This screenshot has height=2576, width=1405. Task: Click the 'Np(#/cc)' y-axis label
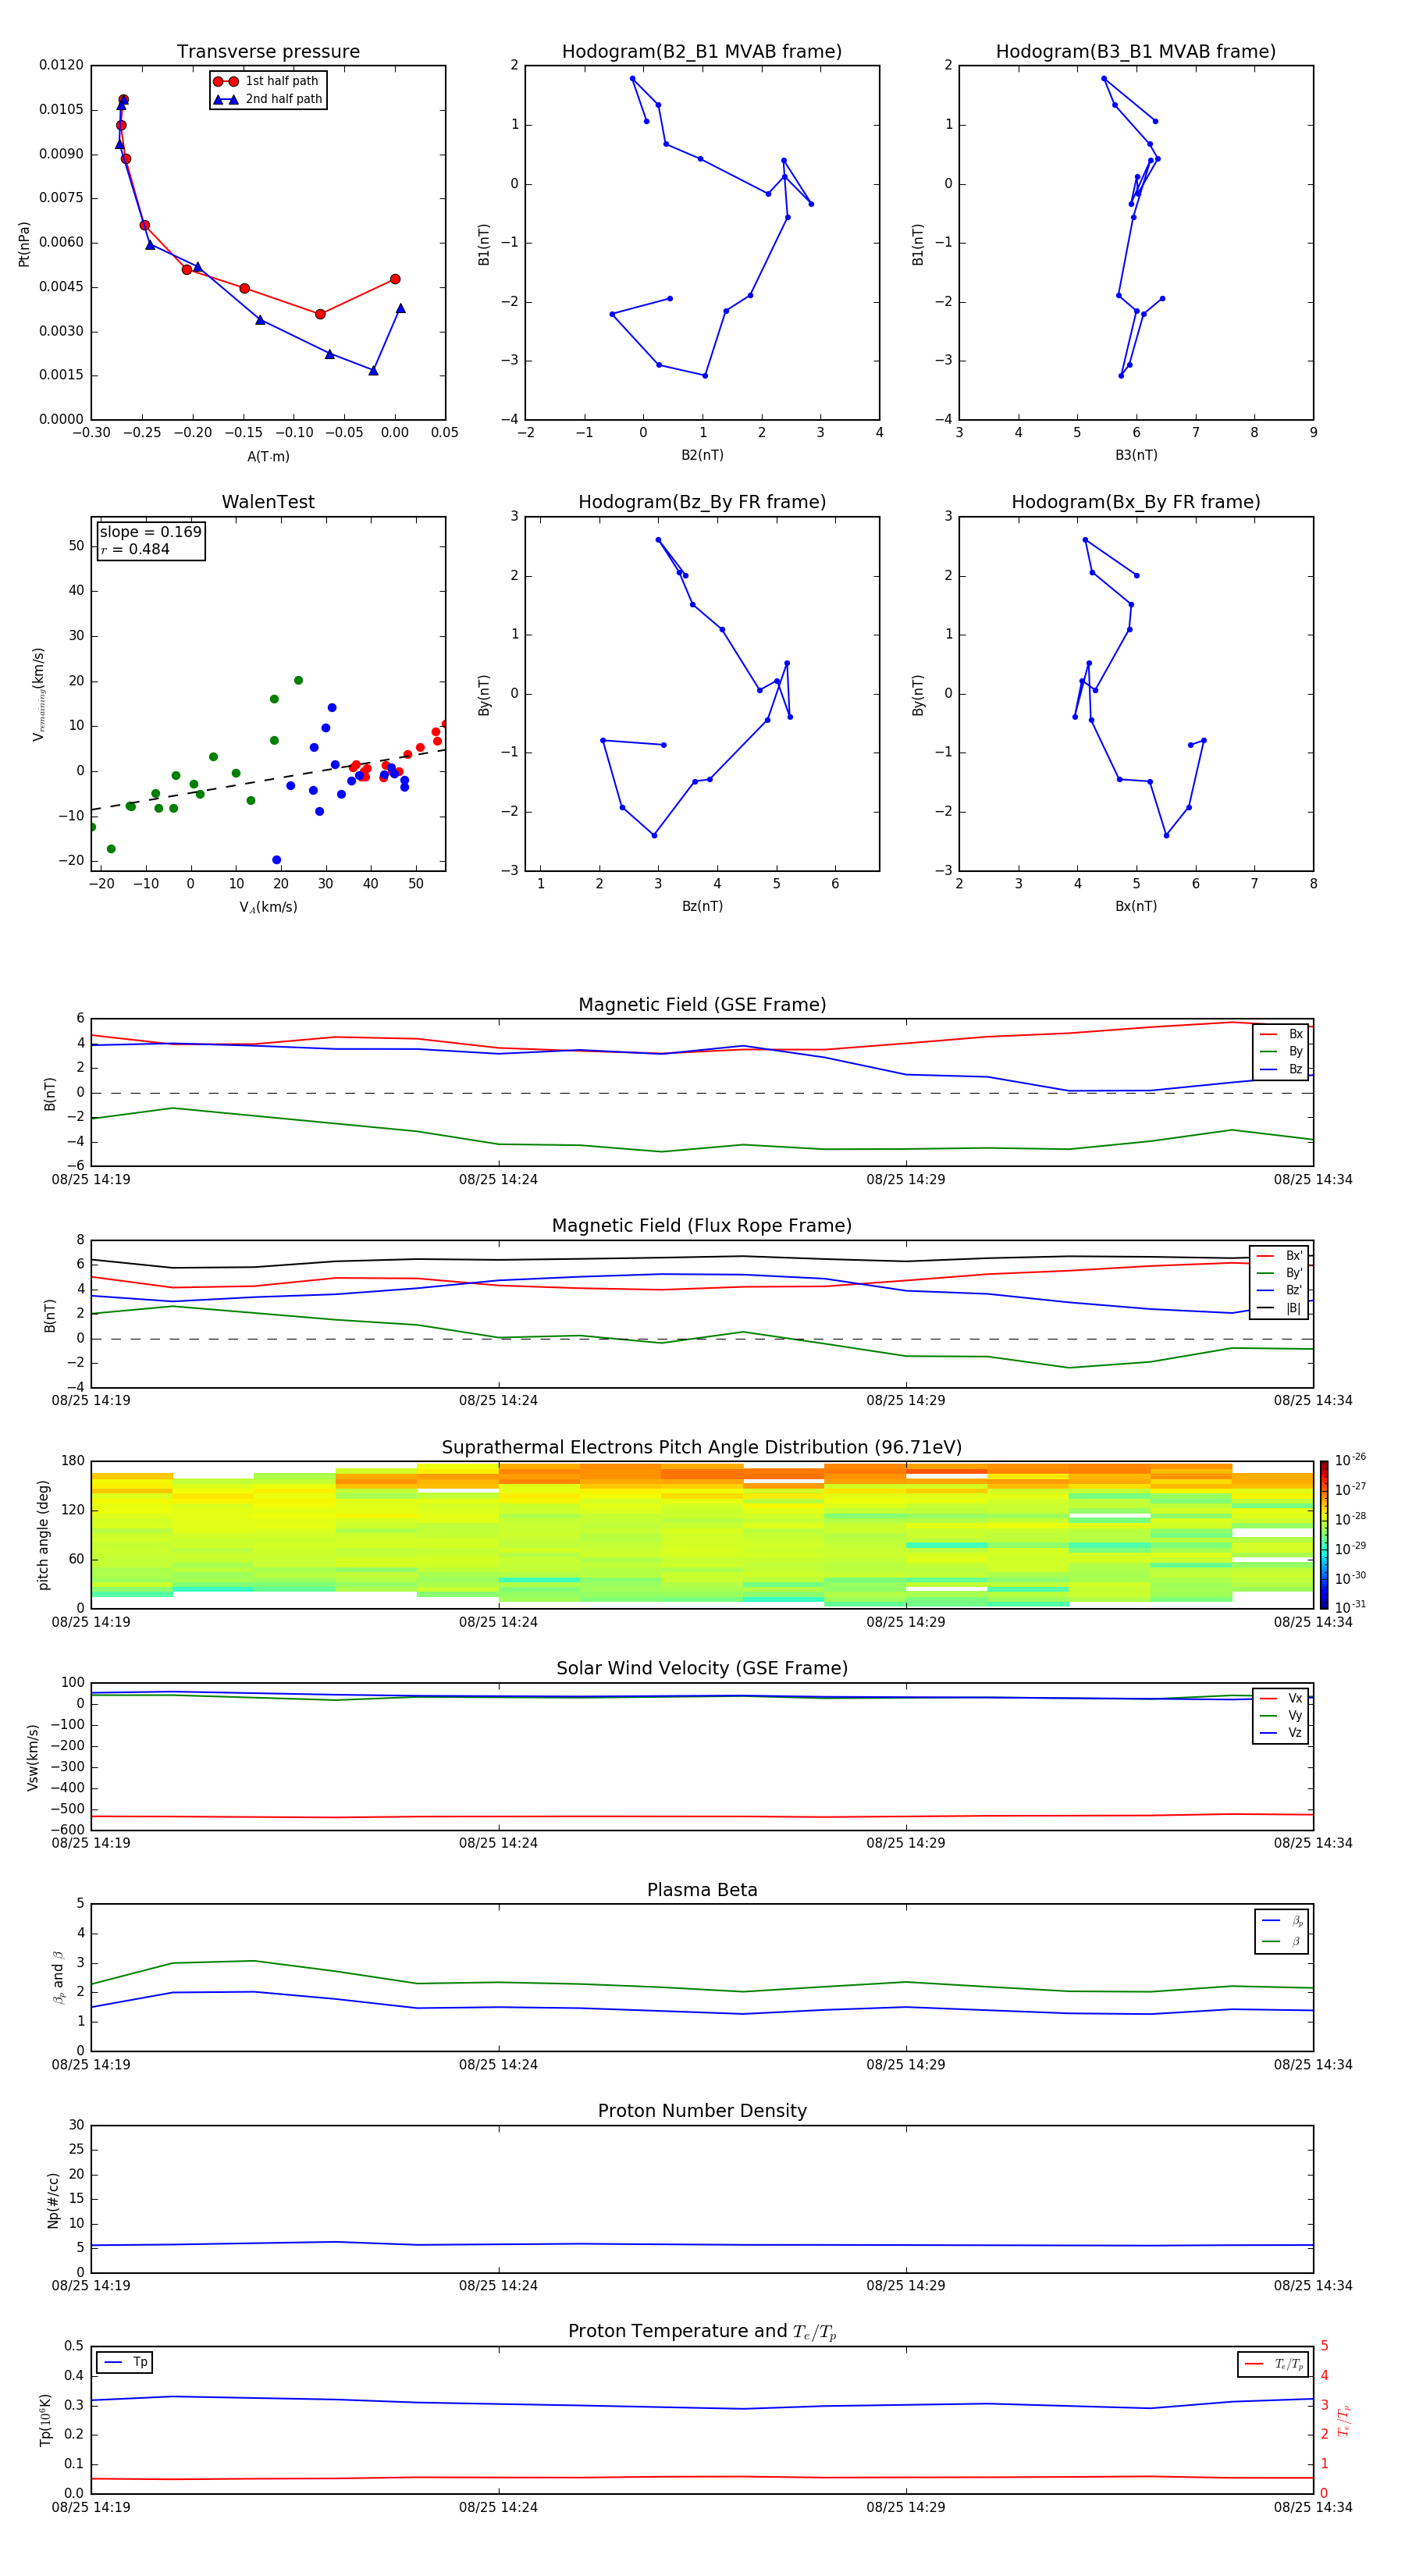tap(53, 2200)
